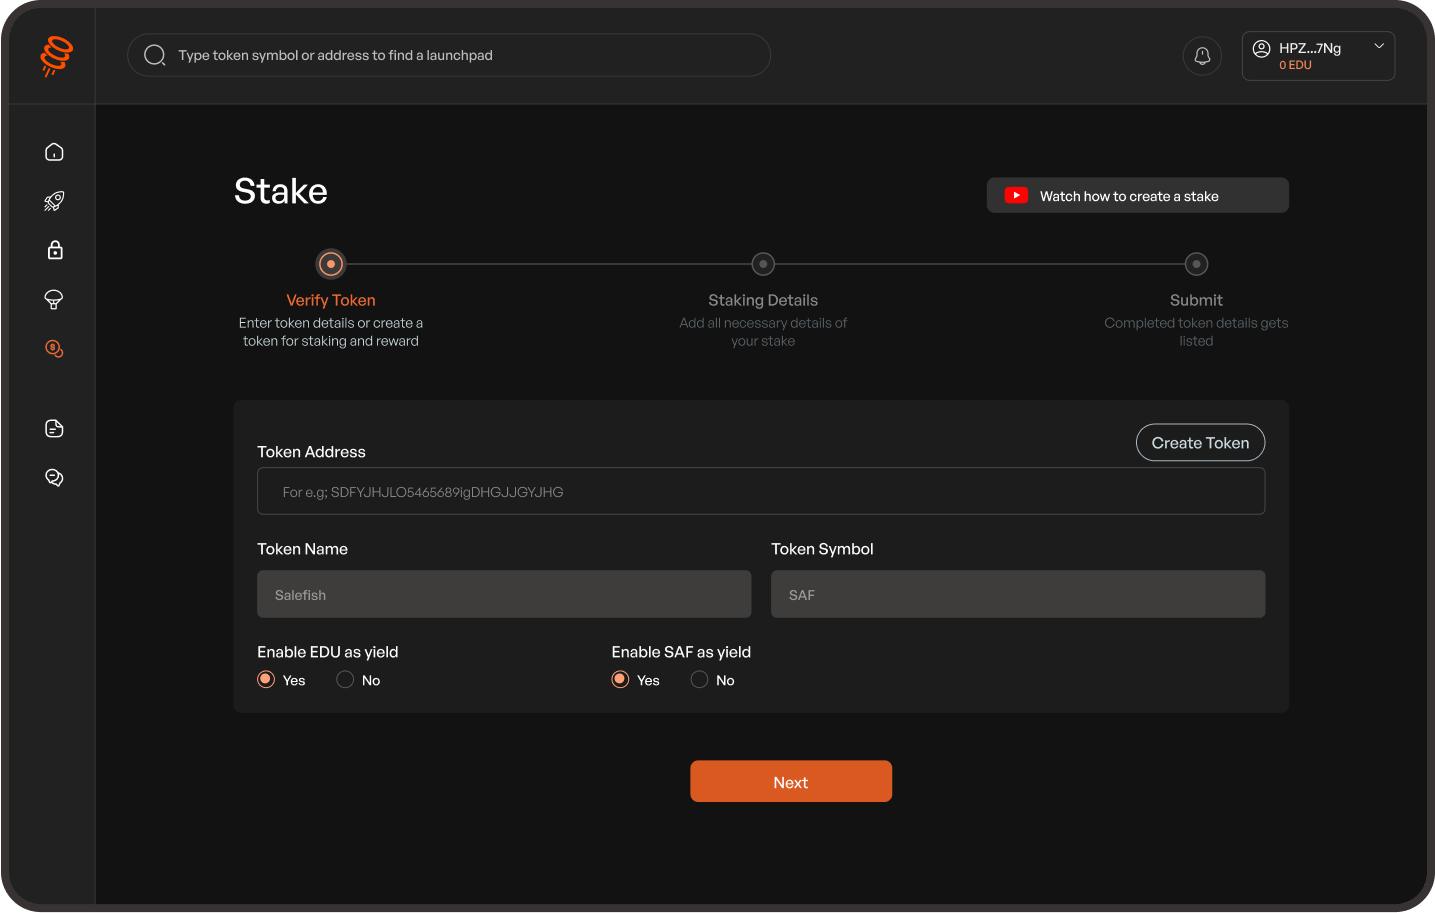Select Yes for Enable EDU as yield
This screenshot has width=1435, height=913.
265,679
